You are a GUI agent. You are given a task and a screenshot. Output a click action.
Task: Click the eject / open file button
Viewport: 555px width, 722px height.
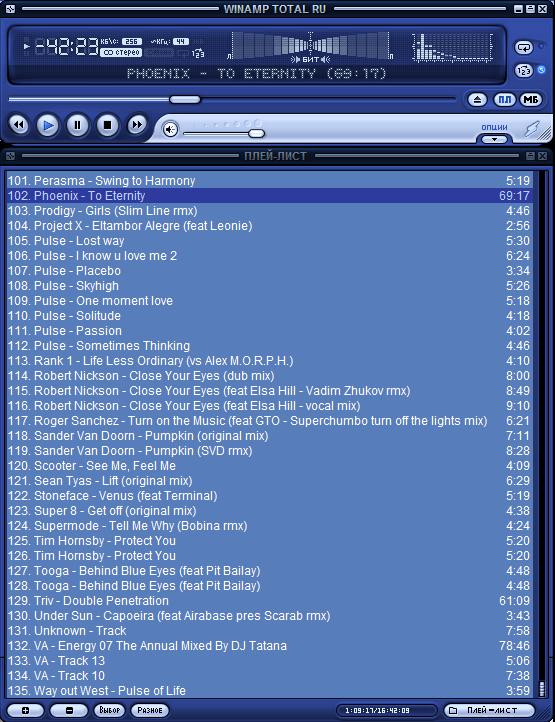pyautogui.click(x=478, y=99)
